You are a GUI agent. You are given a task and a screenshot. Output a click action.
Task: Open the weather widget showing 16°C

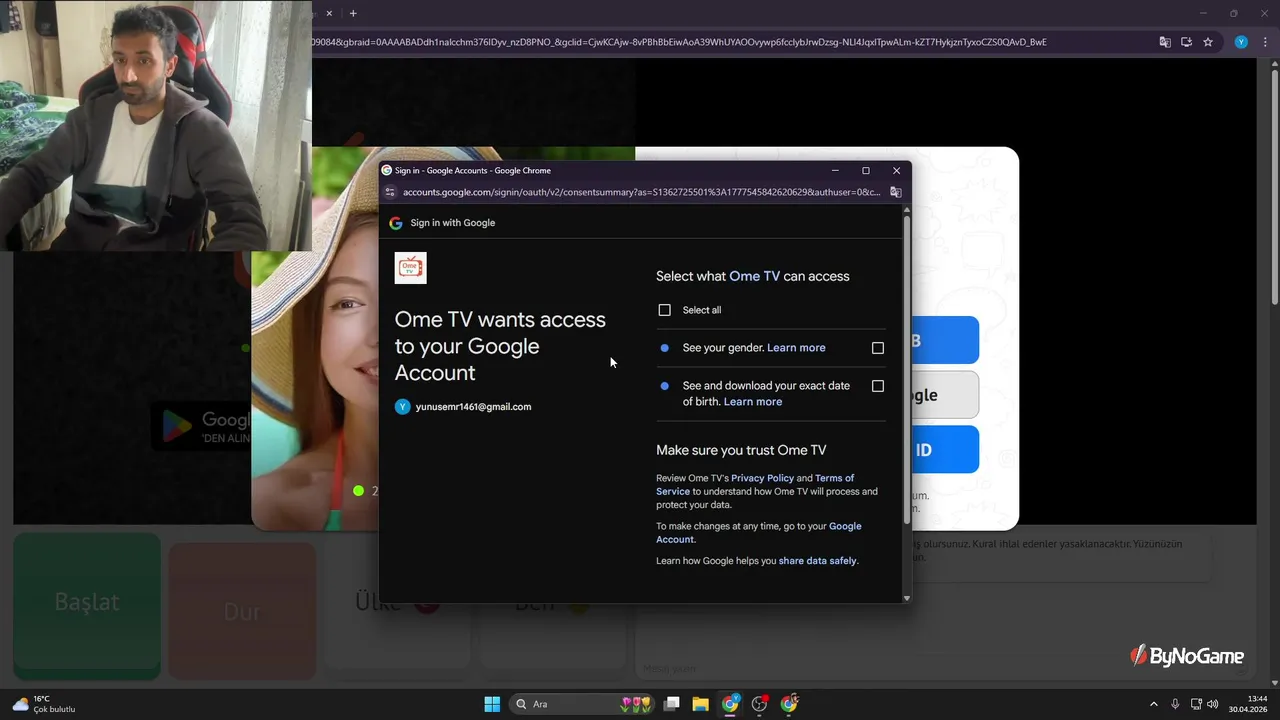[x=43, y=704]
